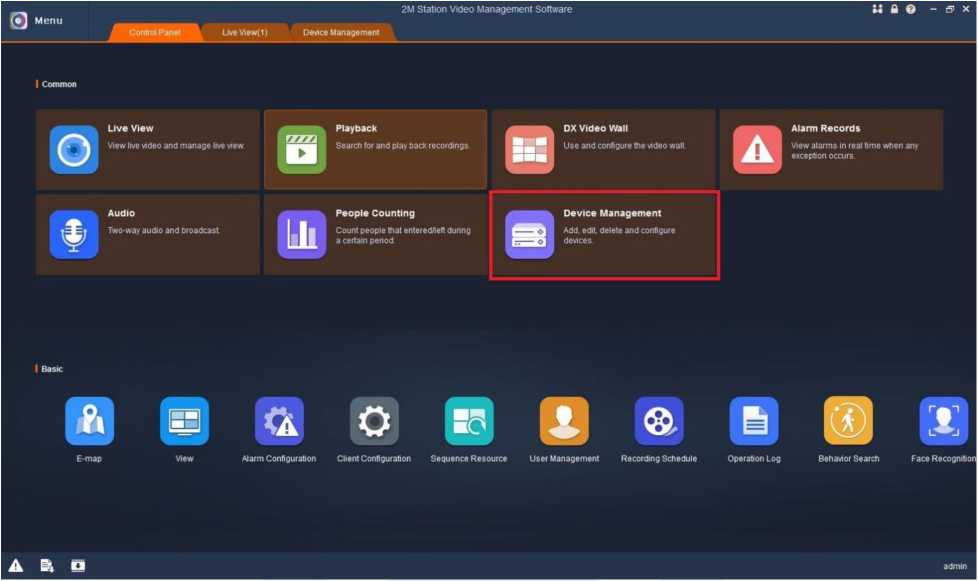Select the DX Video Wall tile
This screenshot has width=978, height=581.
tap(603, 150)
